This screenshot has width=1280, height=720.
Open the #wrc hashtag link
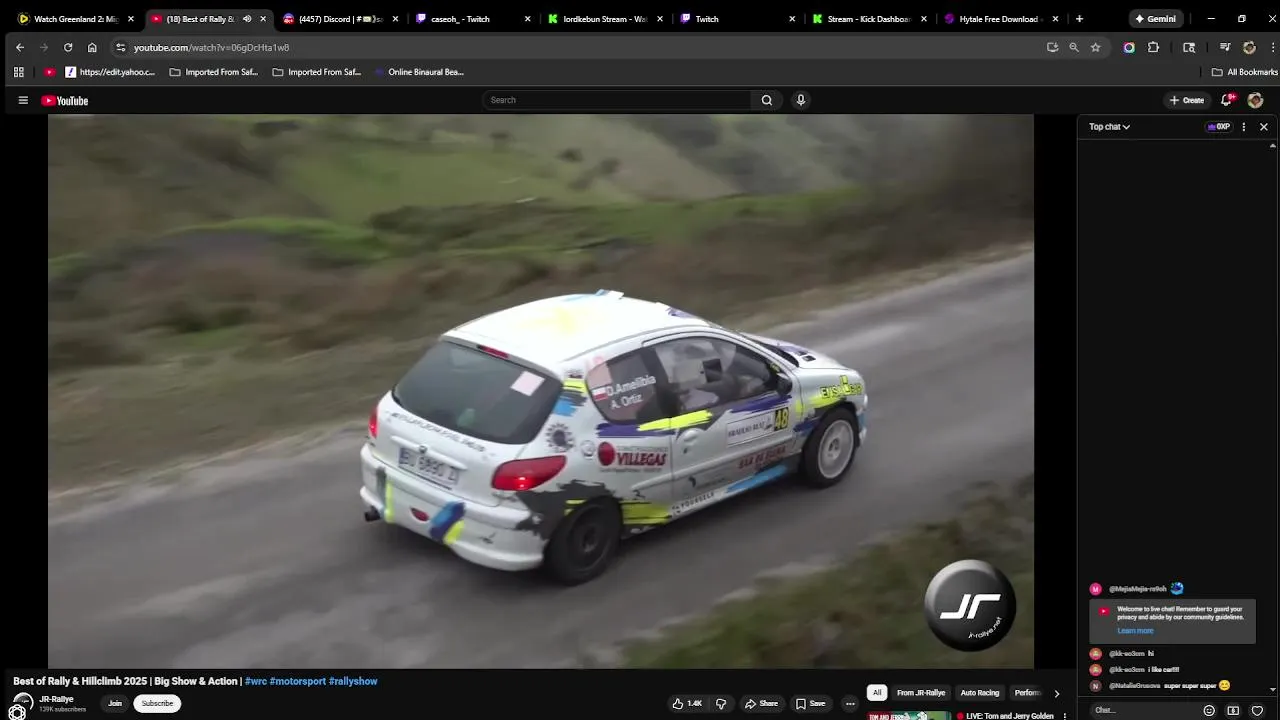pyautogui.click(x=256, y=681)
